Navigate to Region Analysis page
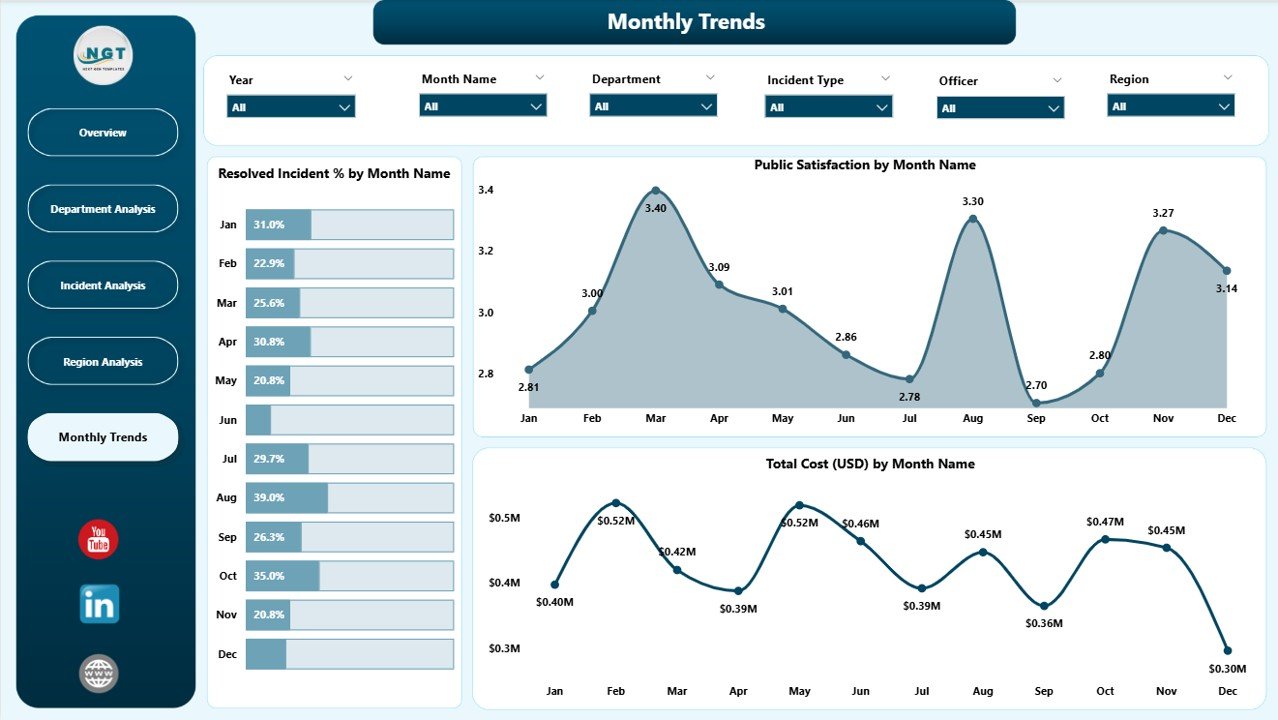Viewport: 1278px width, 720px height. 103,362
